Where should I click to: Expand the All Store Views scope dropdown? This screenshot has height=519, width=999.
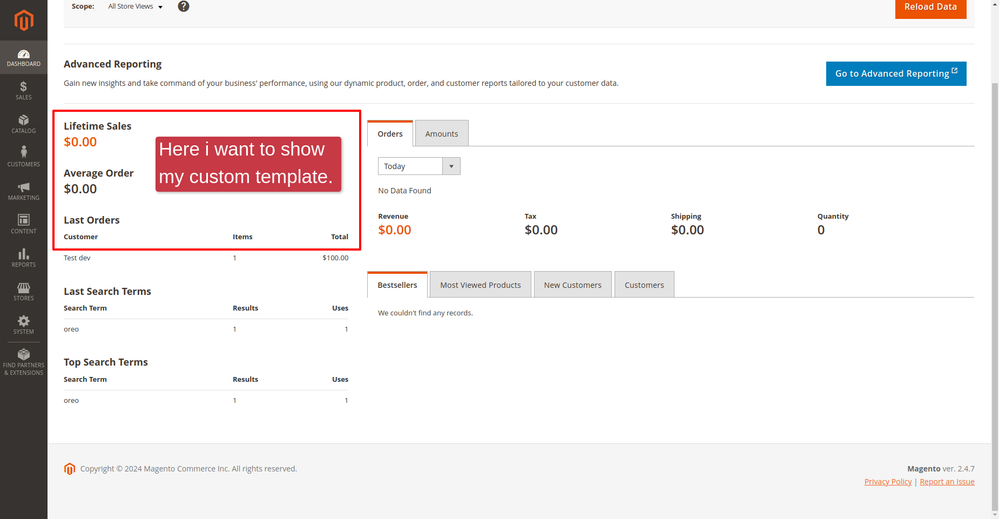[x=135, y=7]
